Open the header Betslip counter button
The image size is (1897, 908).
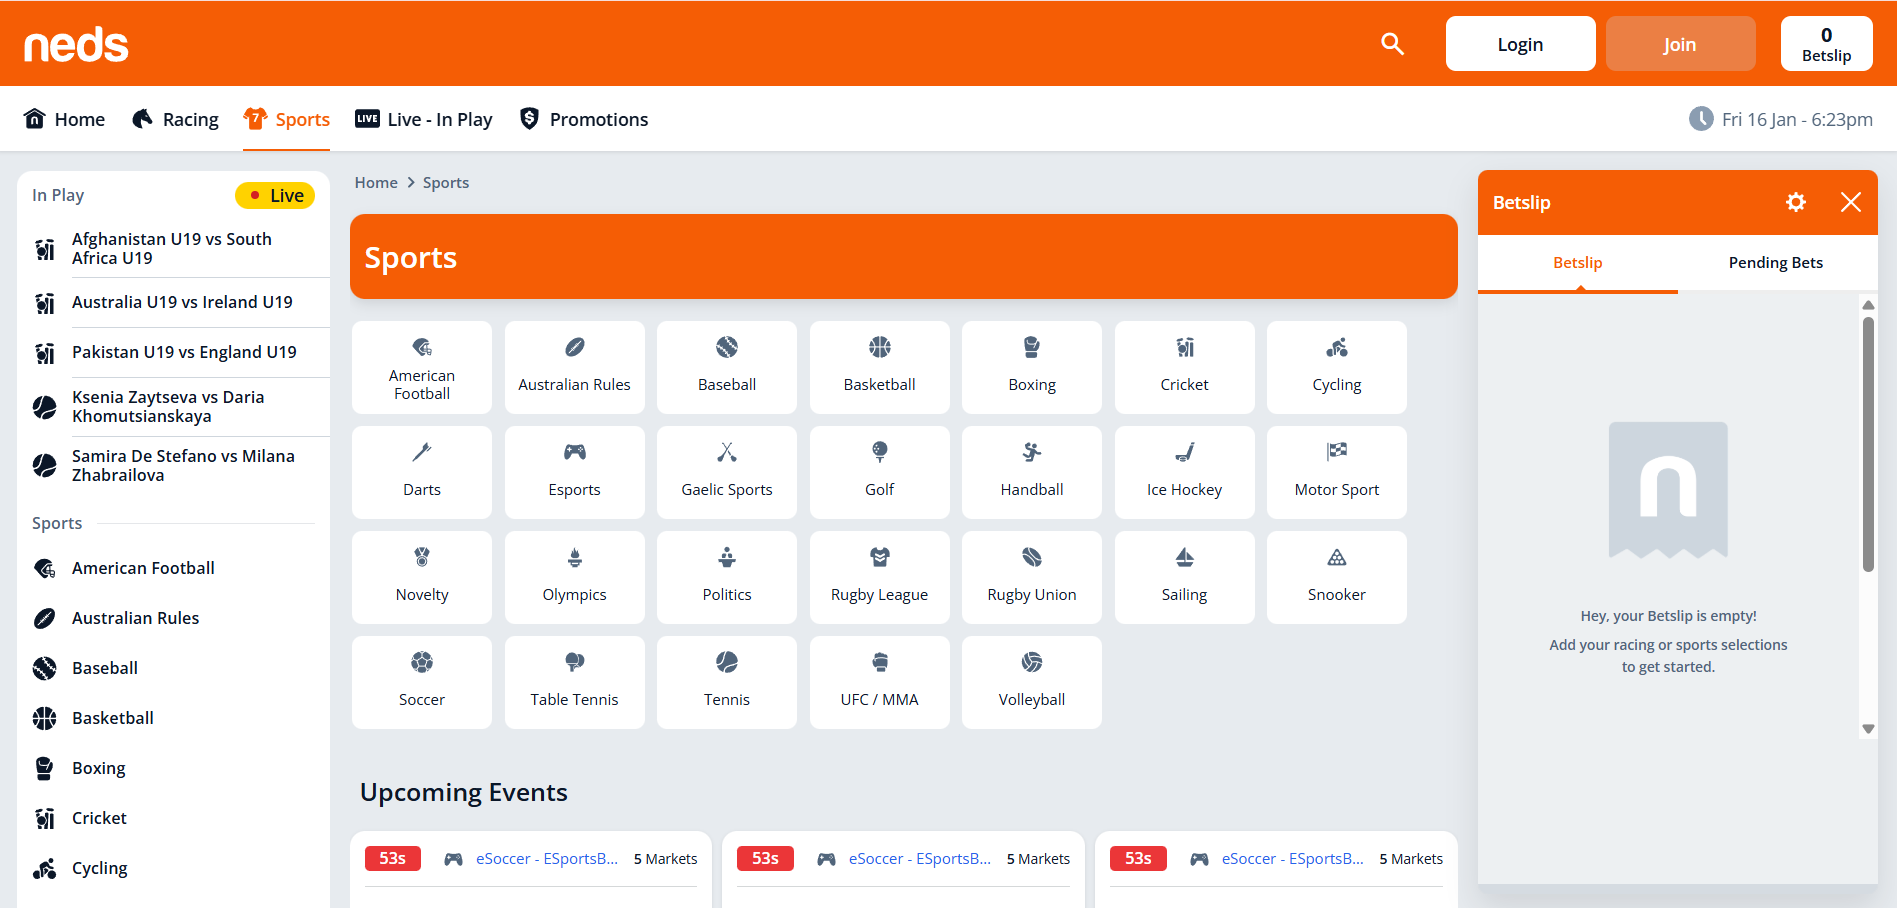1827,44
